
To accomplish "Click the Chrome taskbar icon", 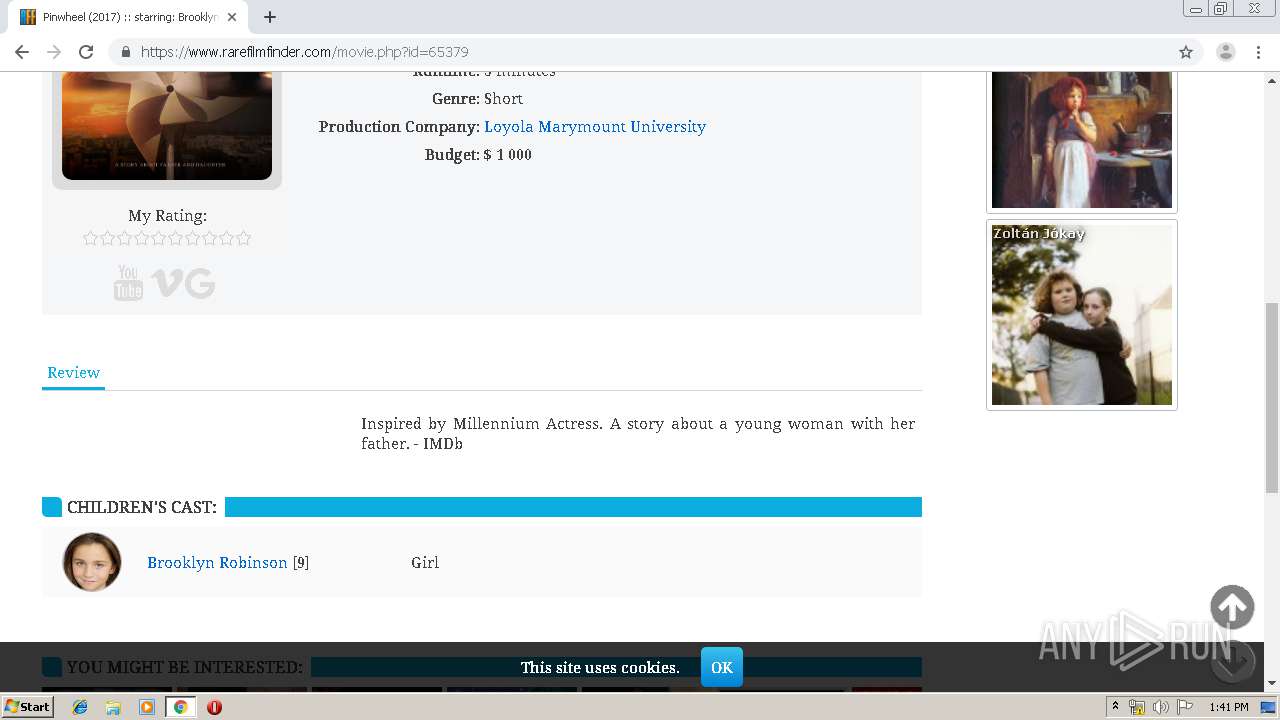I will (x=180, y=707).
